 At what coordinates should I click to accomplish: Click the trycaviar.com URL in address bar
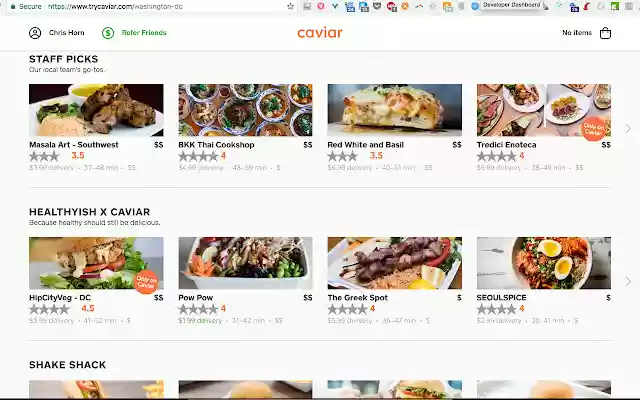pos(115,6)
